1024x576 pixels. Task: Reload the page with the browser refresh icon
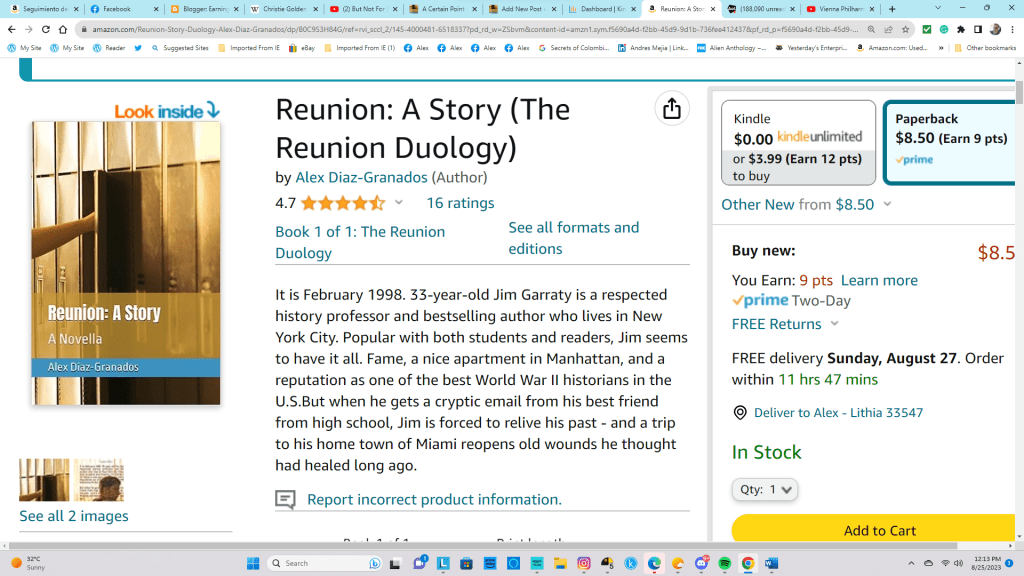click(x=44, y=30)
